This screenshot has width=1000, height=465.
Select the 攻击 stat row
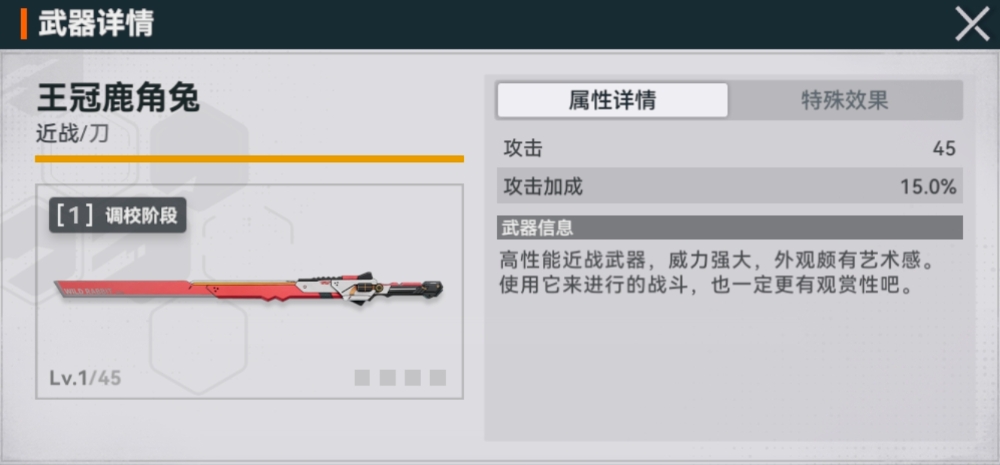pos(729,149)
